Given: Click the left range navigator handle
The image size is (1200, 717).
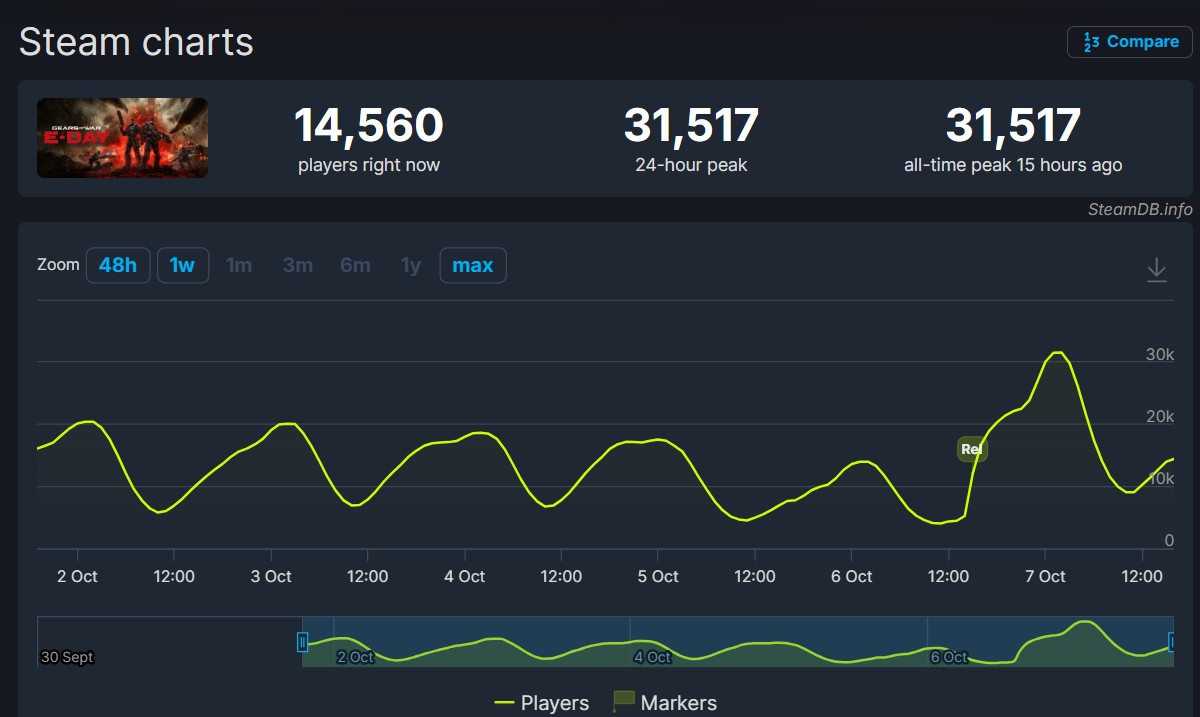Looking at the screenshot, I should [302, 642].
